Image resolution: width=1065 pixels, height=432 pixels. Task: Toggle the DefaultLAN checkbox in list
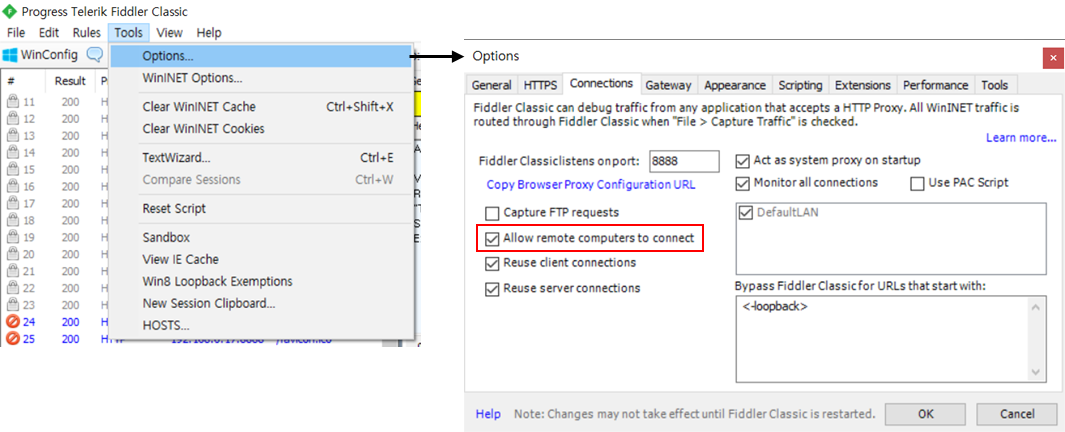746,213
